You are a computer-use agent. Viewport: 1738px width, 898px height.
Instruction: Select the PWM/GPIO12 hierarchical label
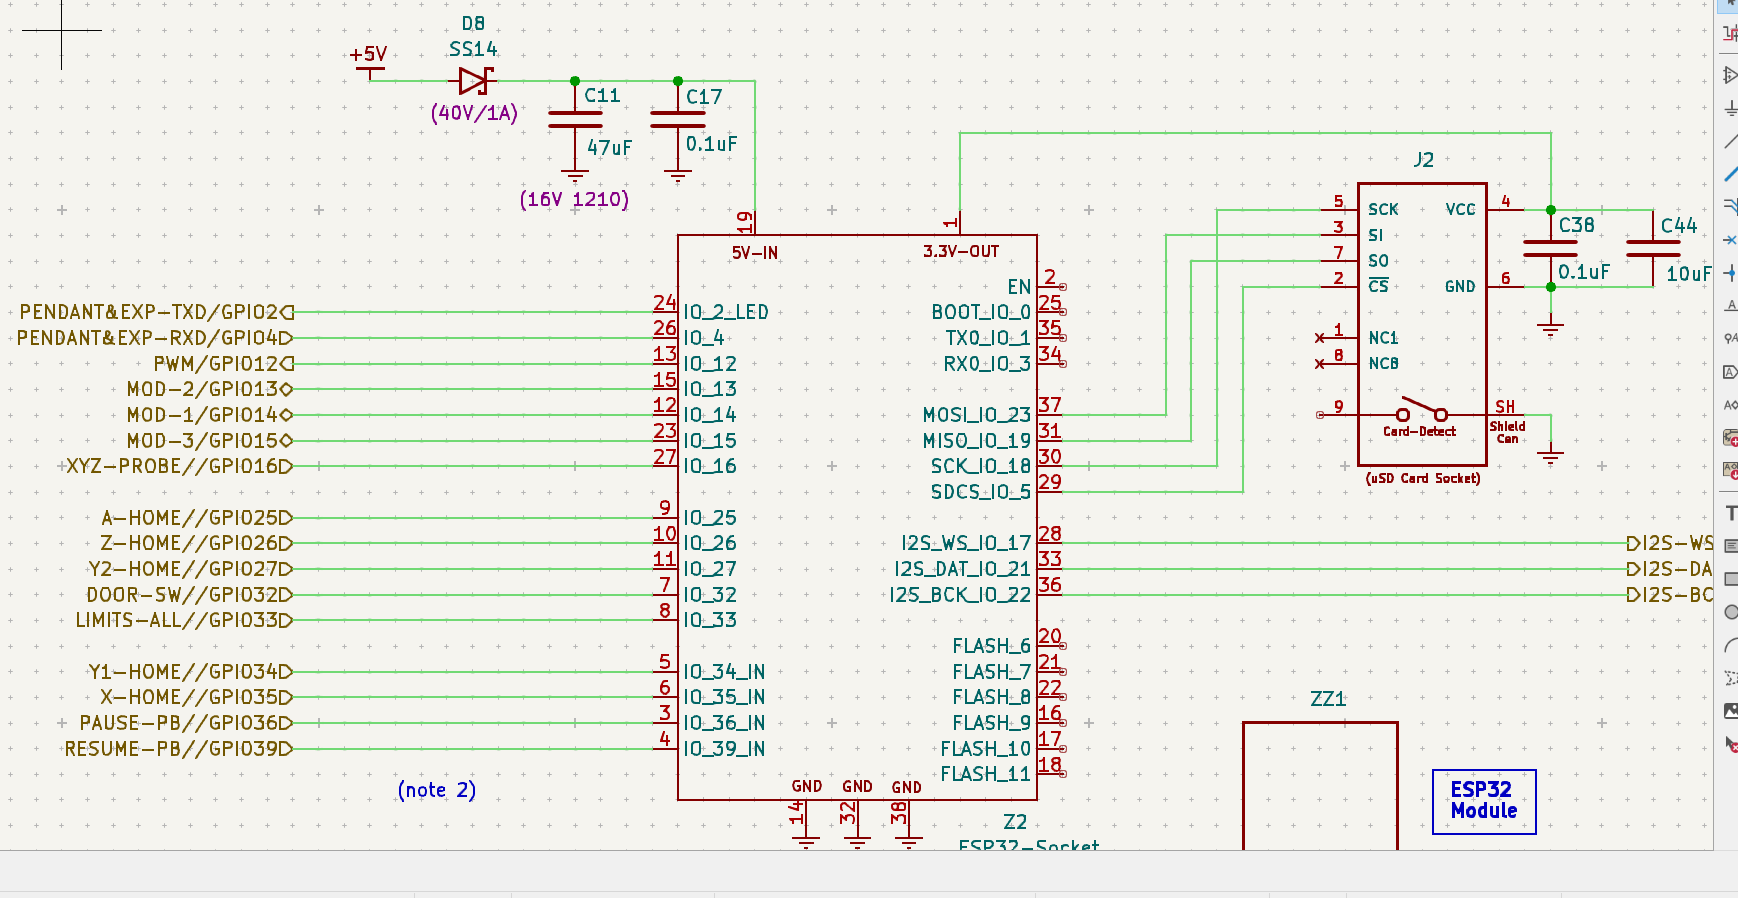point(224,365)
